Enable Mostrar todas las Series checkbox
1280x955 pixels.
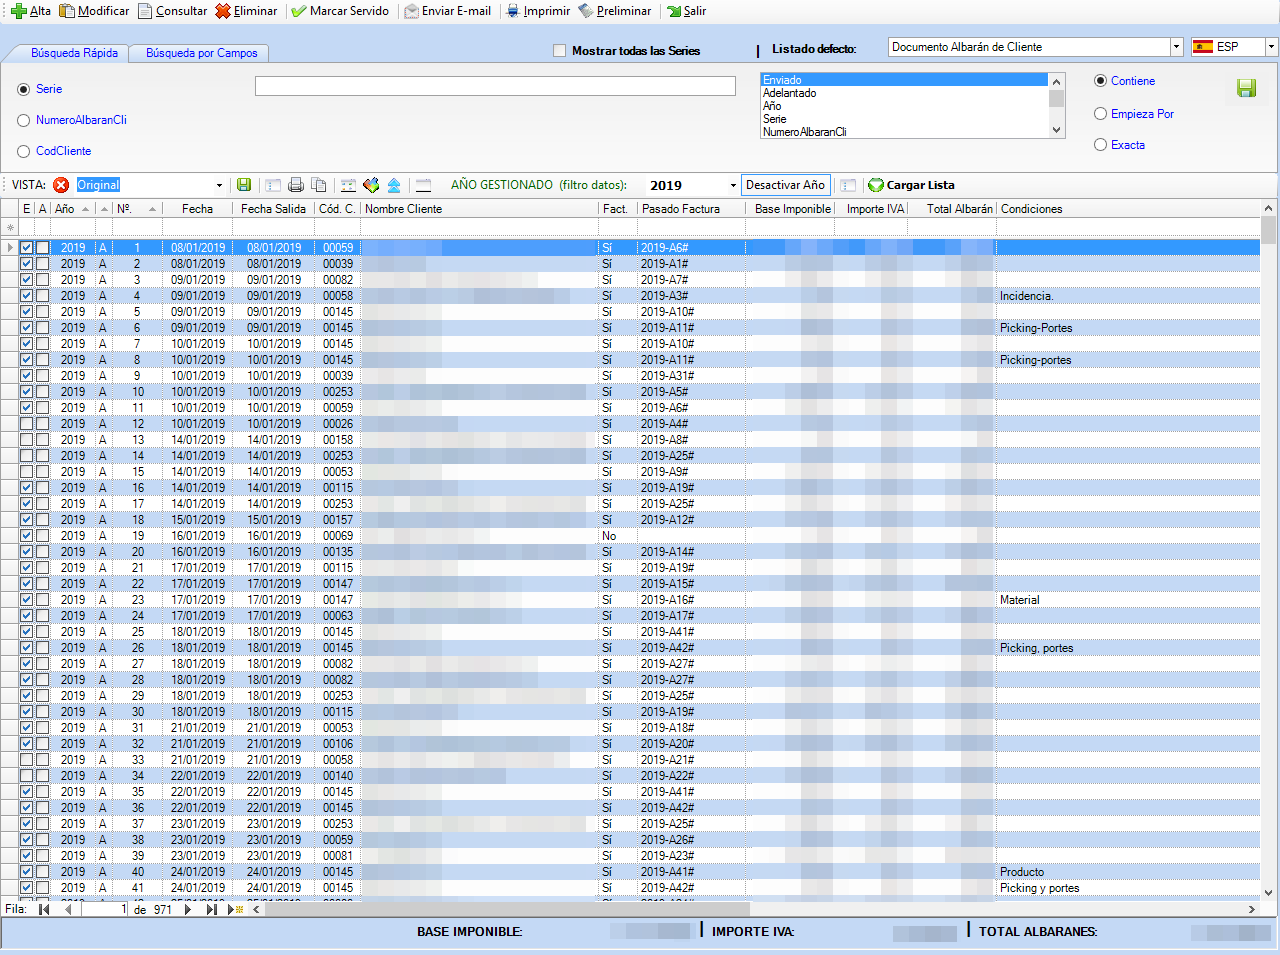pos(560,50)
